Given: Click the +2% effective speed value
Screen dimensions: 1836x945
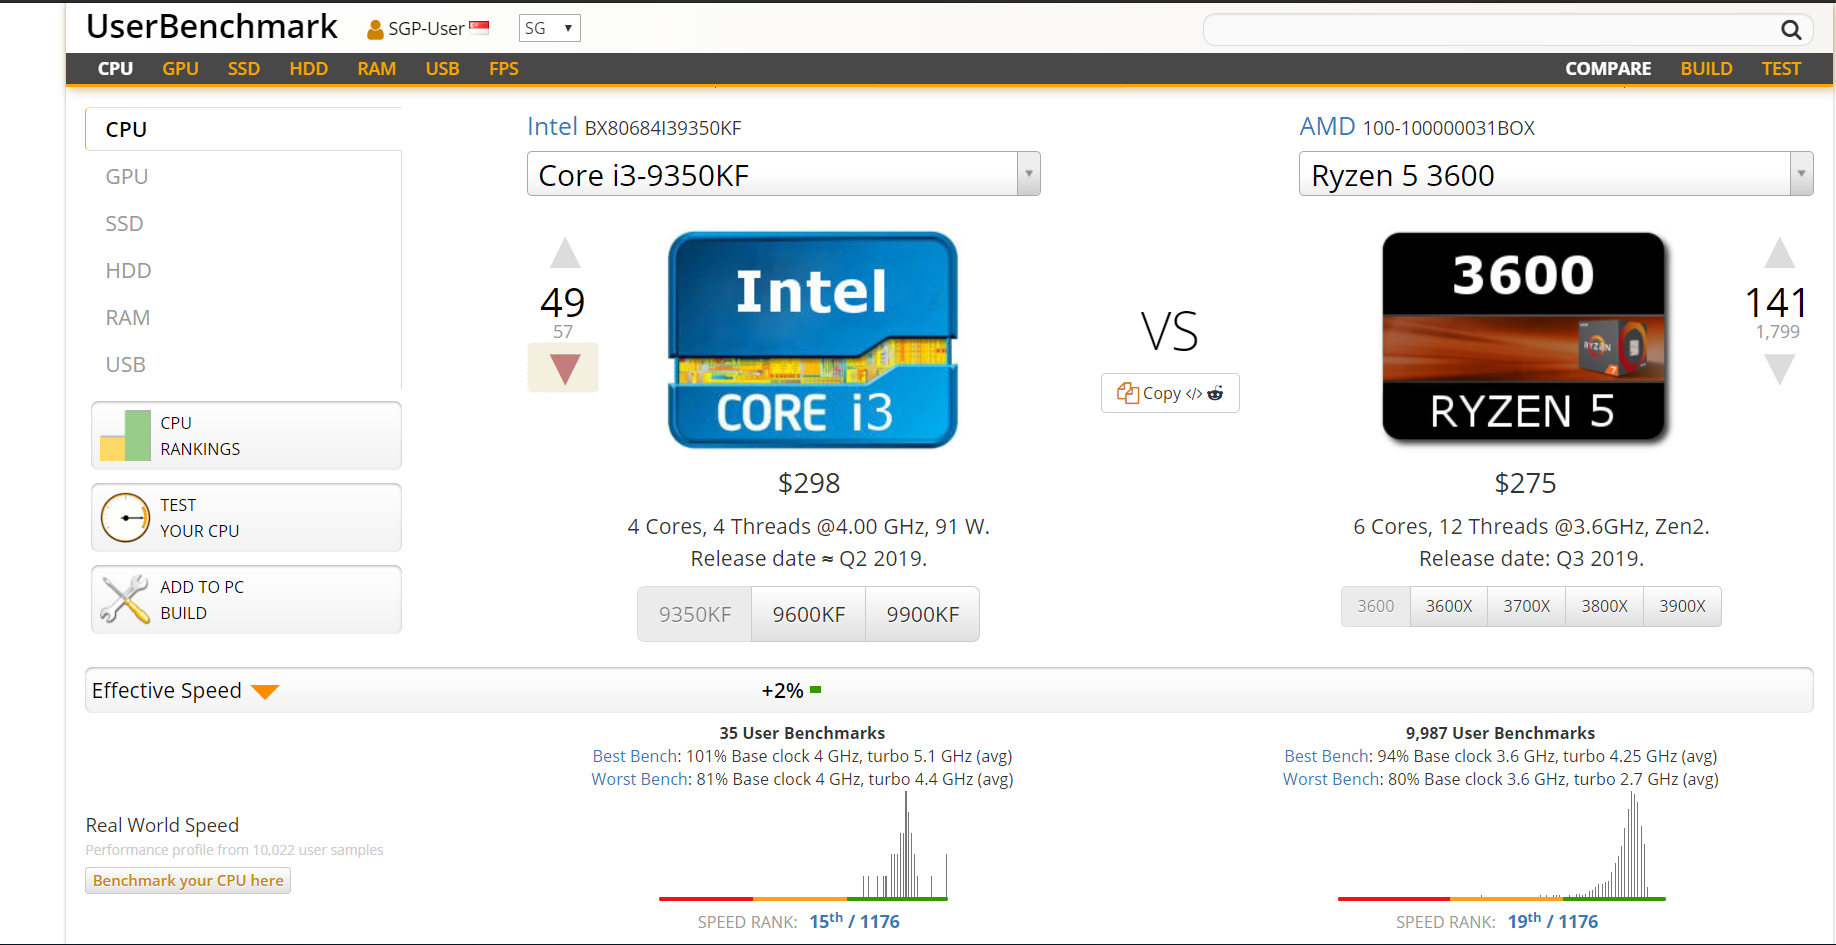Looking at the screenshot, I should [782, 691].
